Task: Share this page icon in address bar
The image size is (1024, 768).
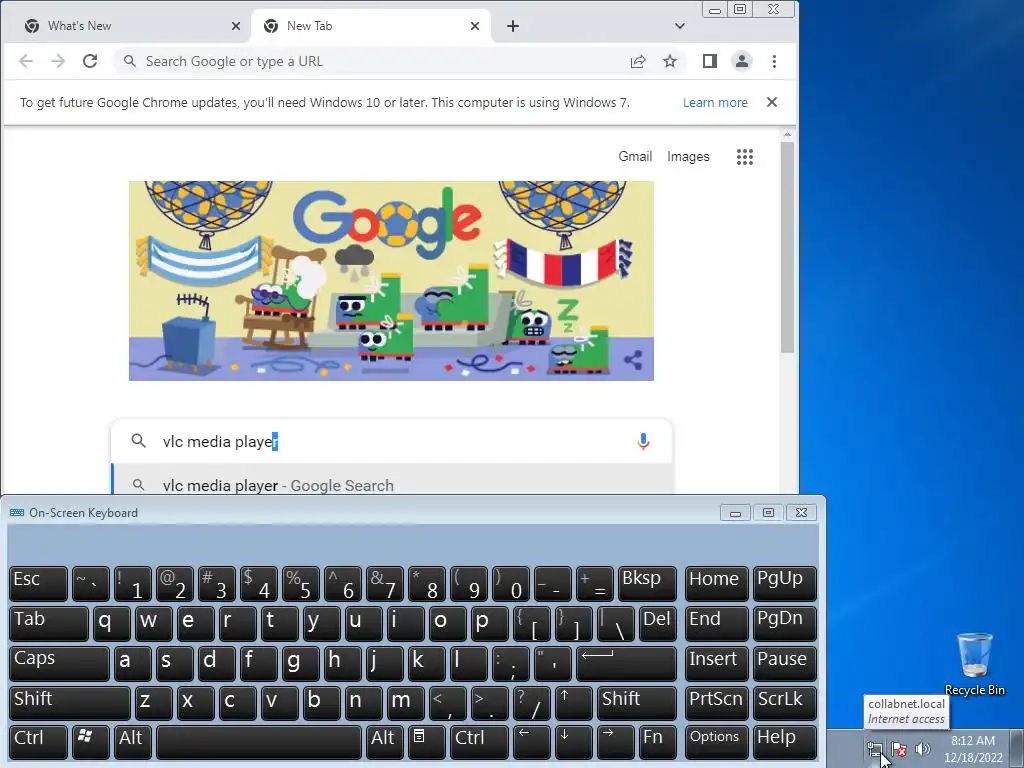Action: [638, 61]
